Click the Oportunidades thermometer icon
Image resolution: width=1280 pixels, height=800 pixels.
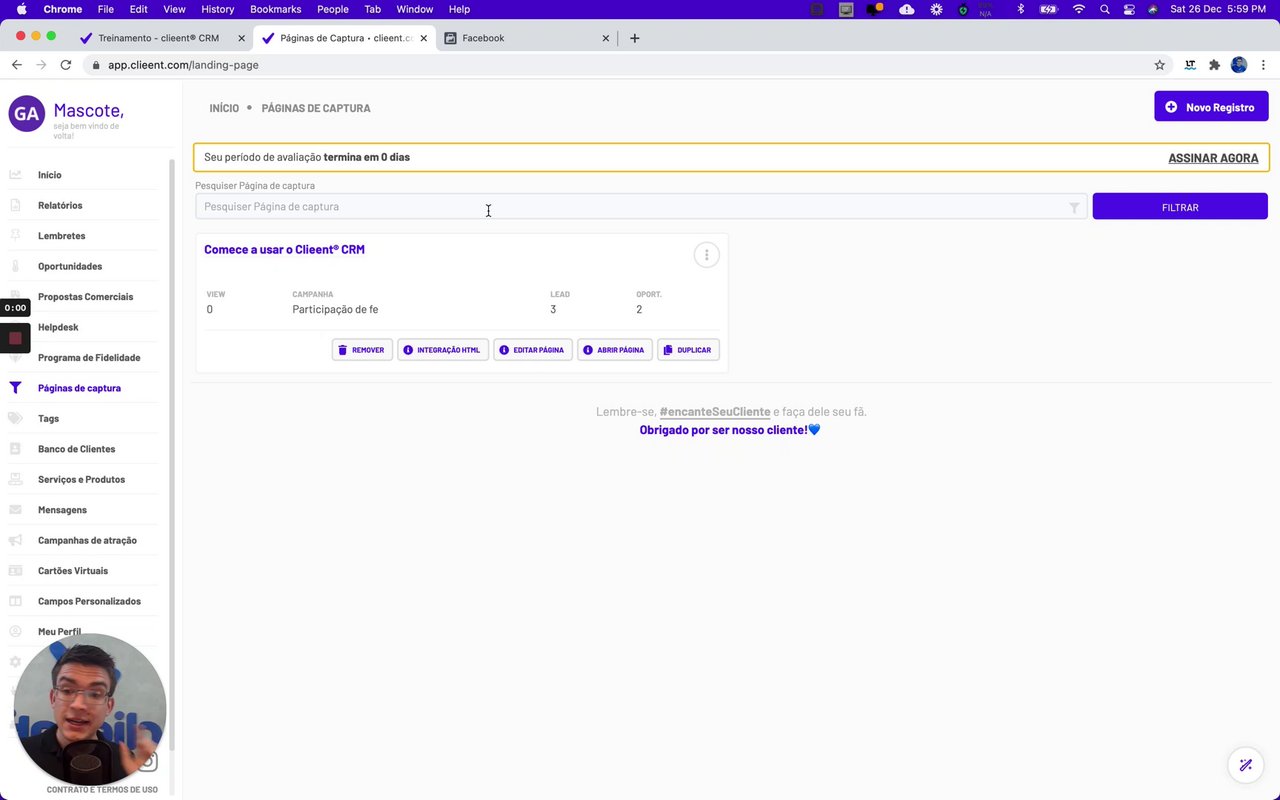click(16, 266)
